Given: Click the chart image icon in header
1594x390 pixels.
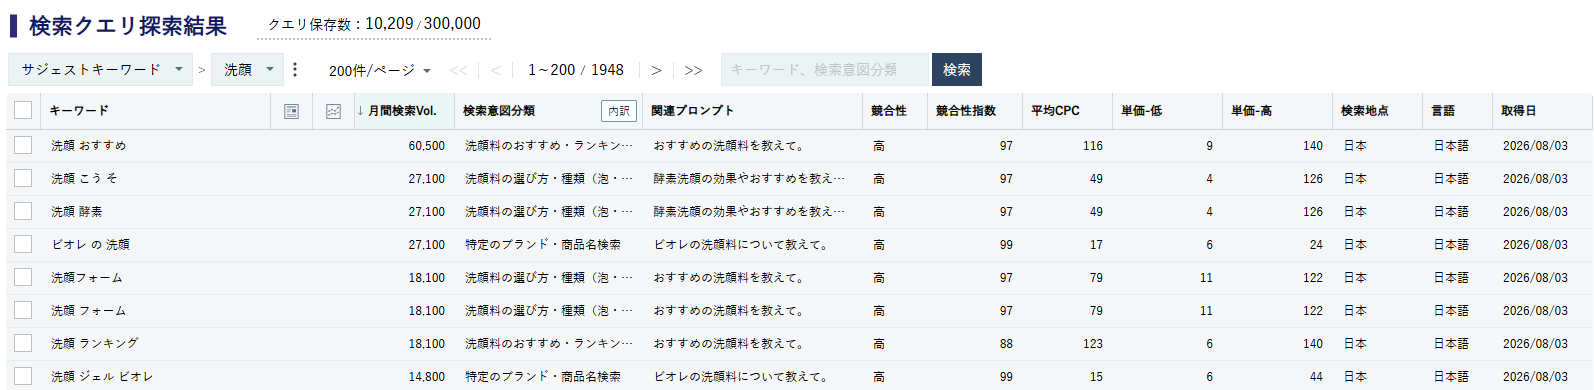Looking at the screenshot, I should [x=334, y=111].
